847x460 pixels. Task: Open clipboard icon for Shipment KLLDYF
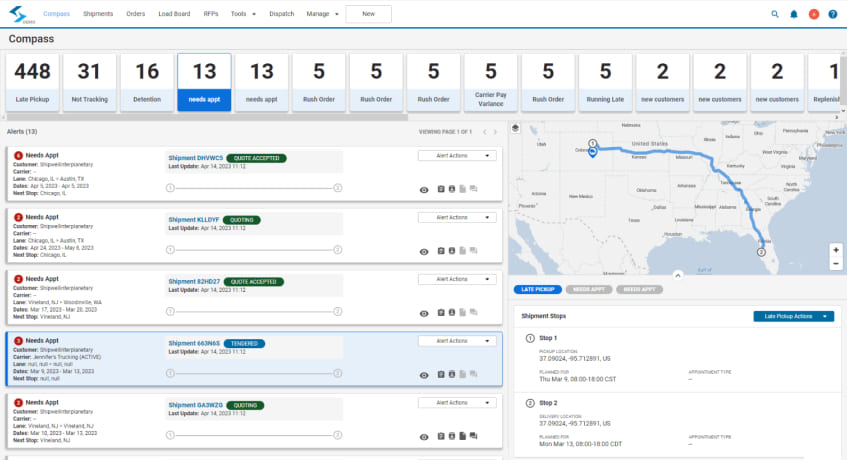(x=441, y=251)
